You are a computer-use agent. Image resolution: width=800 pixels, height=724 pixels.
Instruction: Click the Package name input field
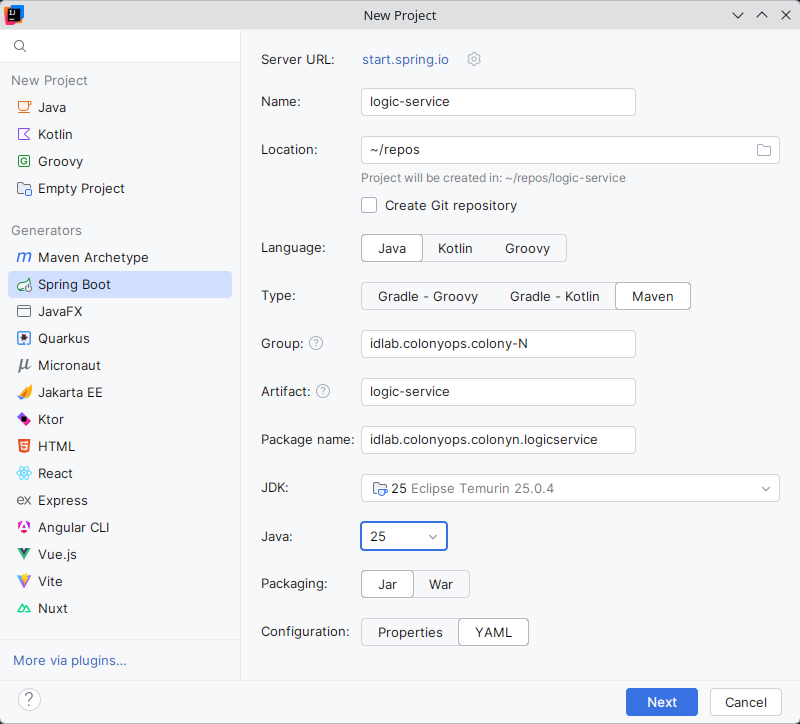pyautogui.click(x=498, y=440)
